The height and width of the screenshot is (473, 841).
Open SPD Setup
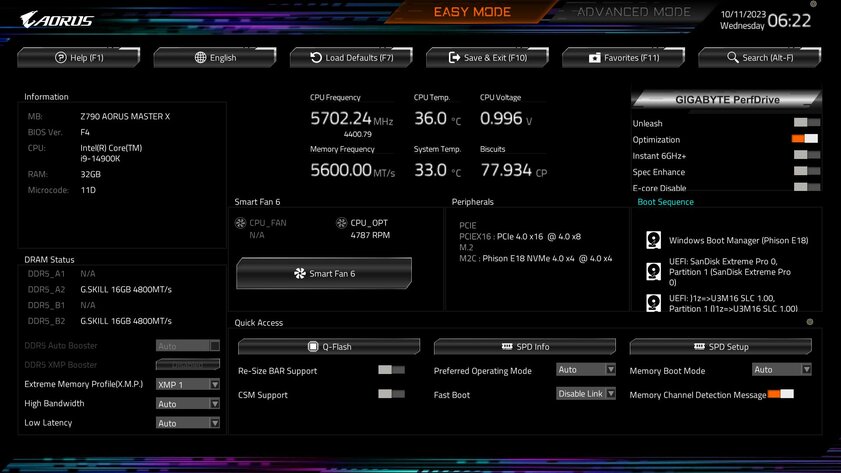pos(721,346)
